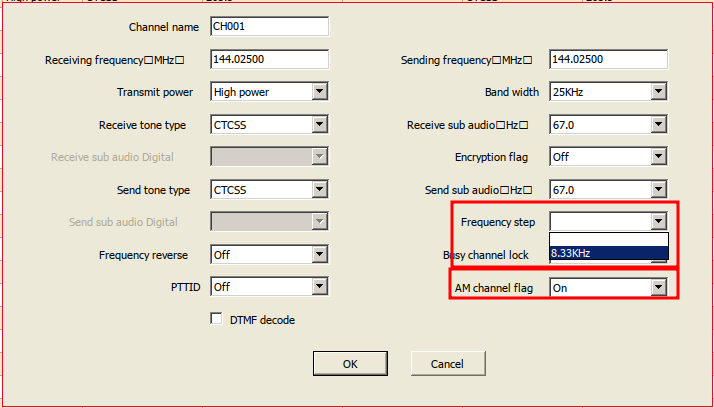714x408 pixels.
Task: Open the Send tone type dropdown
Action: point(319,190)
